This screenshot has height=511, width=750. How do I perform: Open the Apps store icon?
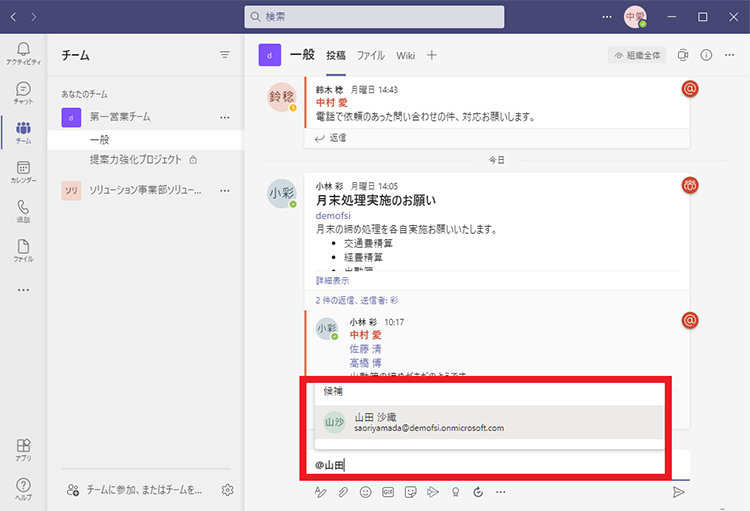(23, 450)
